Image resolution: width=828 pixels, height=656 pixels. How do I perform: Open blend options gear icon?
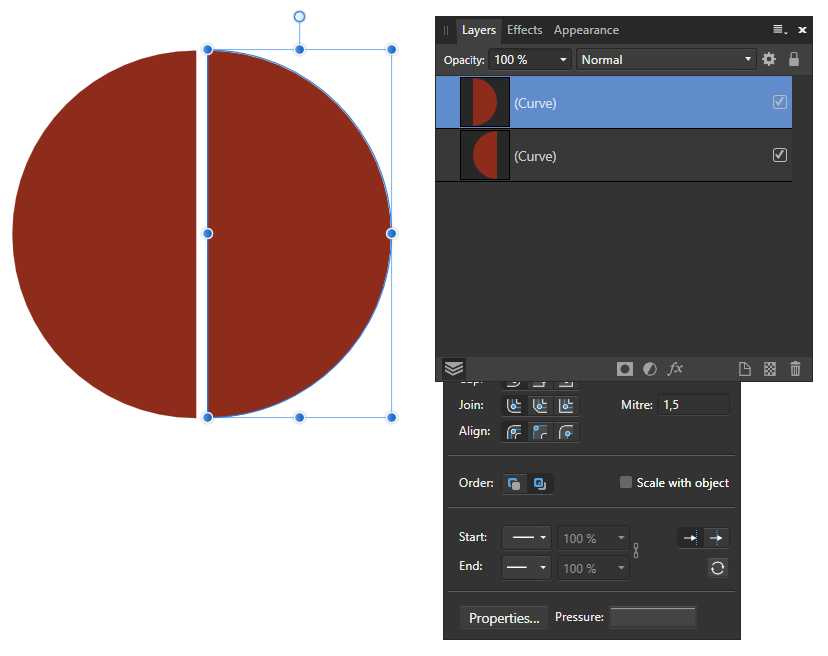pyautogui.click(x=769, y=59)
